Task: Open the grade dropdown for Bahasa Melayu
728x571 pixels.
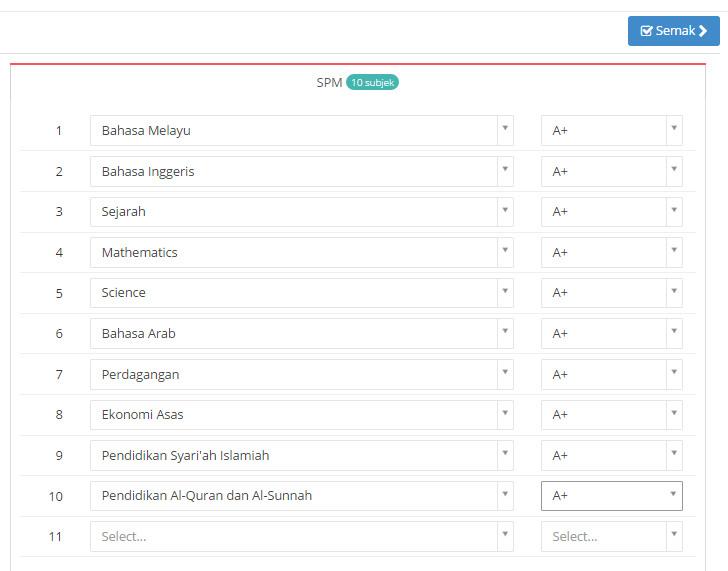Action: 611,130
